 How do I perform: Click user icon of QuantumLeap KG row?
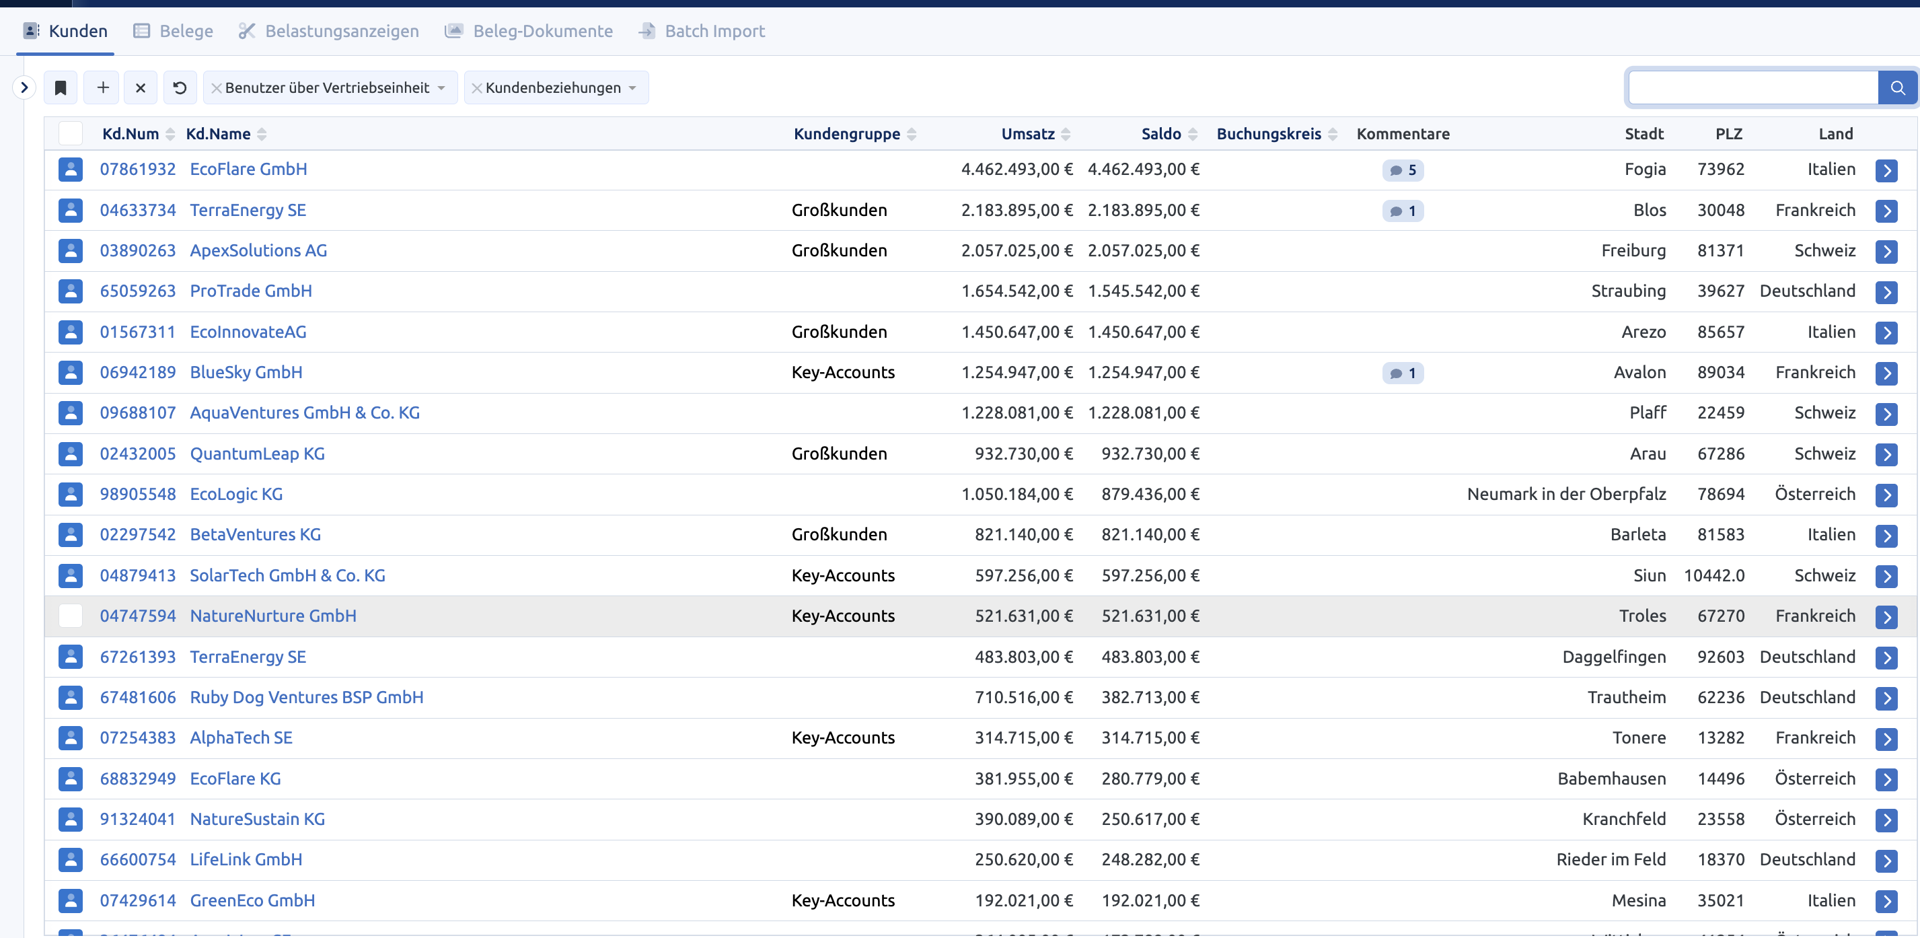[x=70, y=454]
